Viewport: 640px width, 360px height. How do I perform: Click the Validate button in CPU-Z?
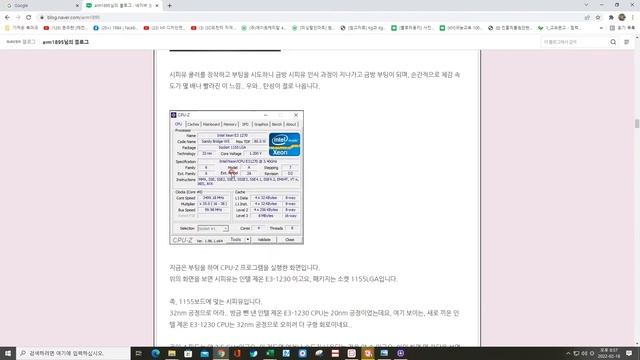(x=264, y=240)
